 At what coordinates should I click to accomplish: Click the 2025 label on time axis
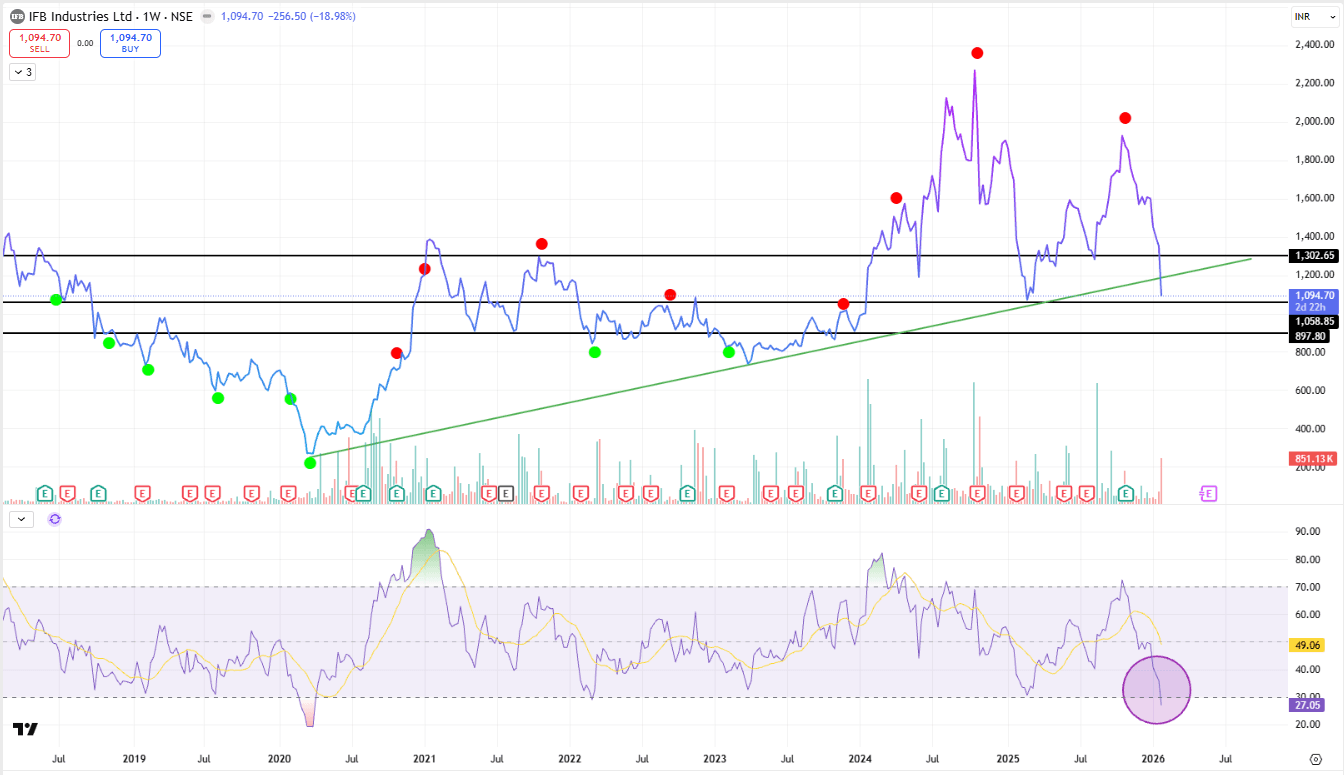point(1007,759)
